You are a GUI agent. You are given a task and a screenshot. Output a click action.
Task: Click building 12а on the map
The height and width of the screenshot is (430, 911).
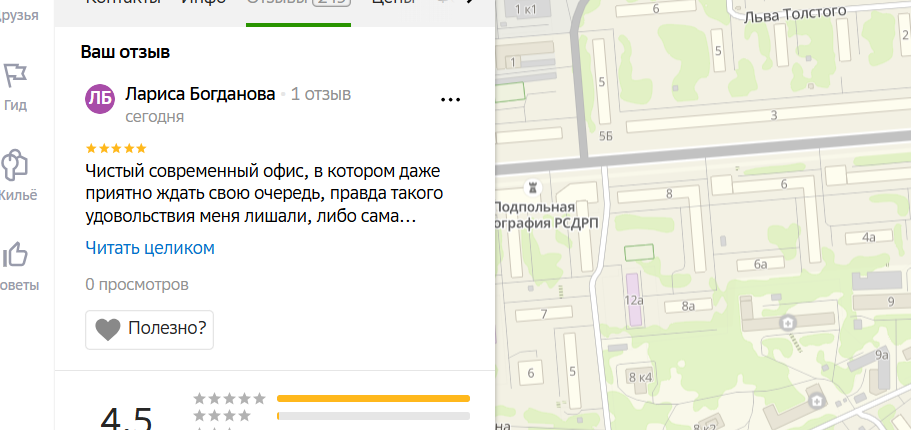[x=634, y=300]
